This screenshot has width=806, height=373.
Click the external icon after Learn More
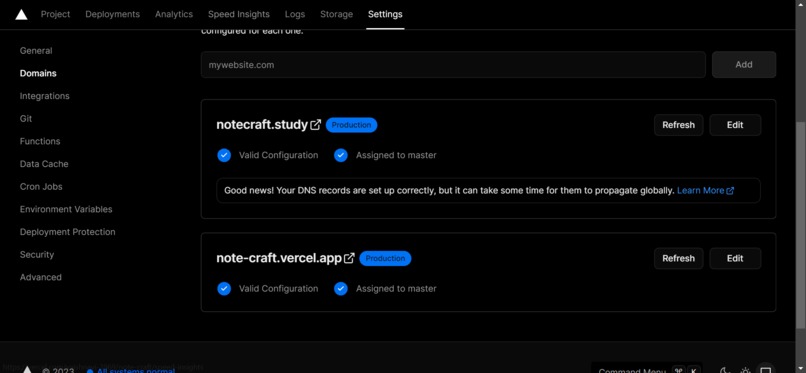[x=730, y=191]
